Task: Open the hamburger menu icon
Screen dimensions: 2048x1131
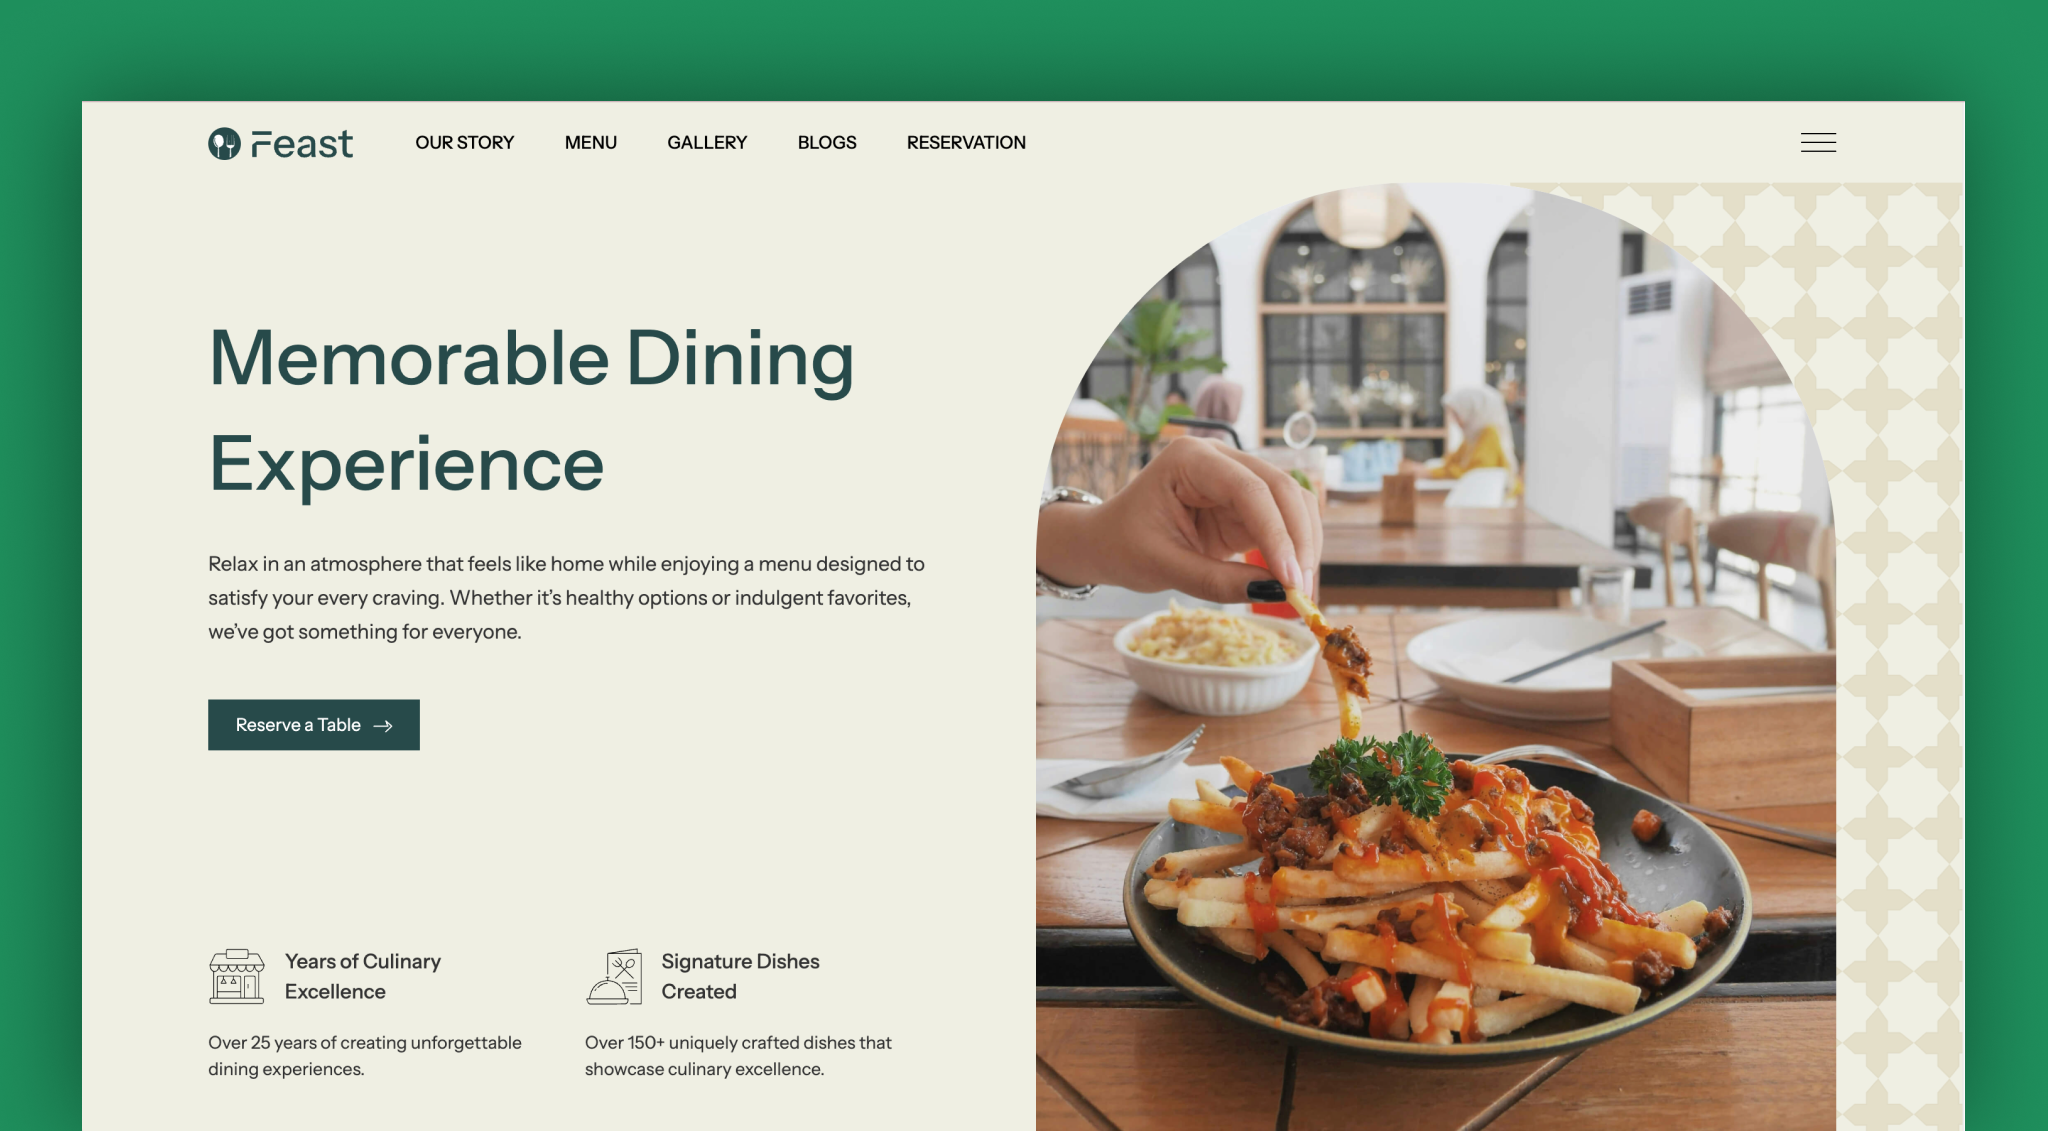Action: (1818, 143)
